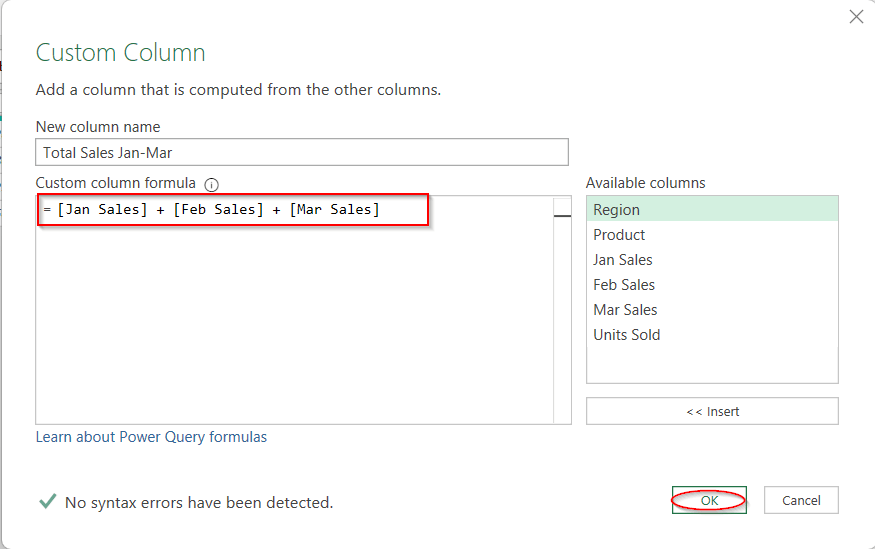Open Learn about Power Query formulas link
This screenshot has height=549, width=875.
[151, 437]
